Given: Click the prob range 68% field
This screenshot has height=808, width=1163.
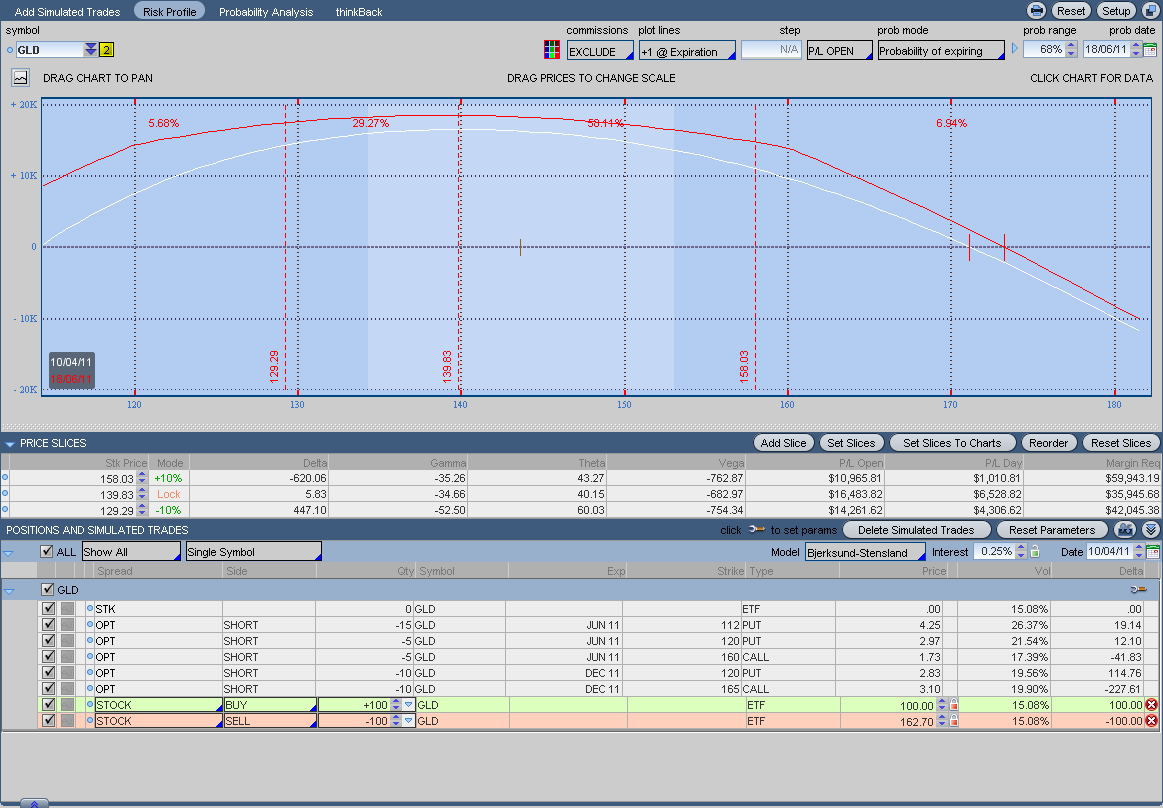Looking at the screenshot, I should pos(1043,50).
